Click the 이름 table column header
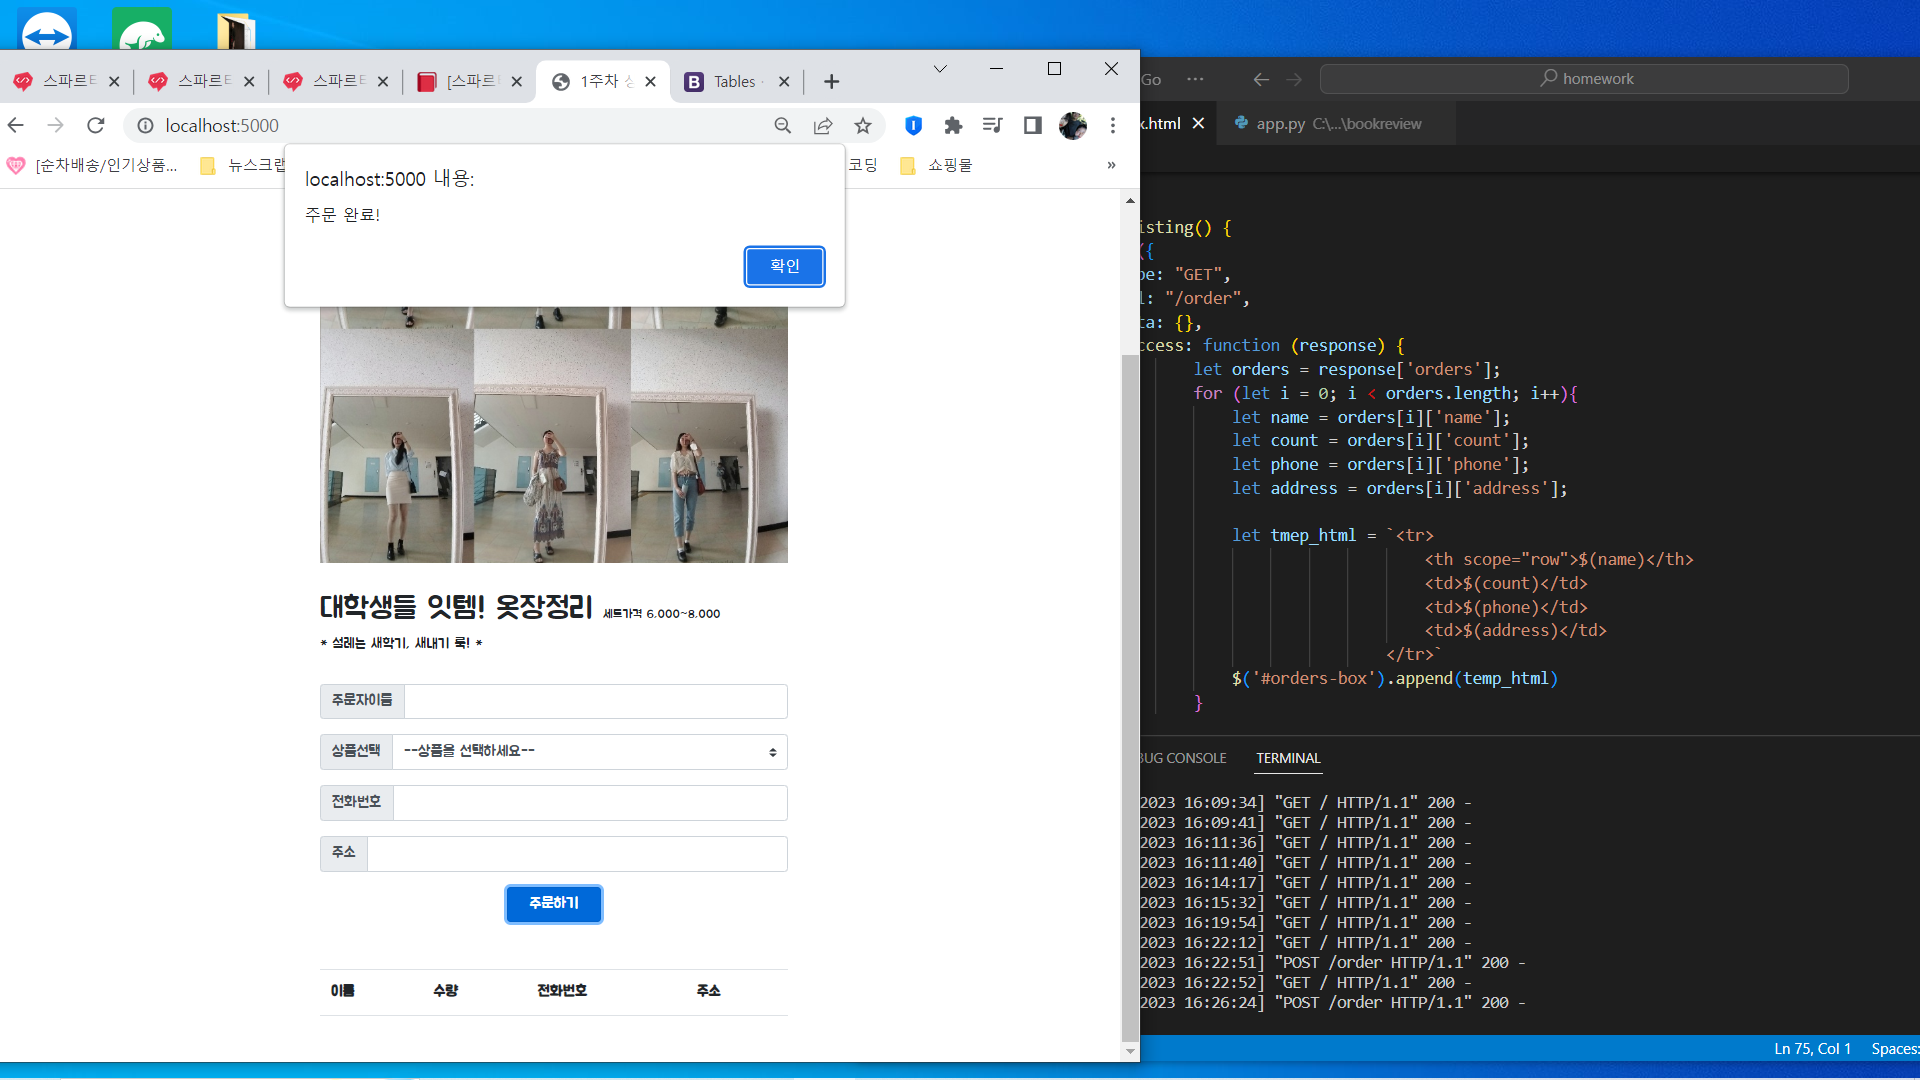 [343, 990]
